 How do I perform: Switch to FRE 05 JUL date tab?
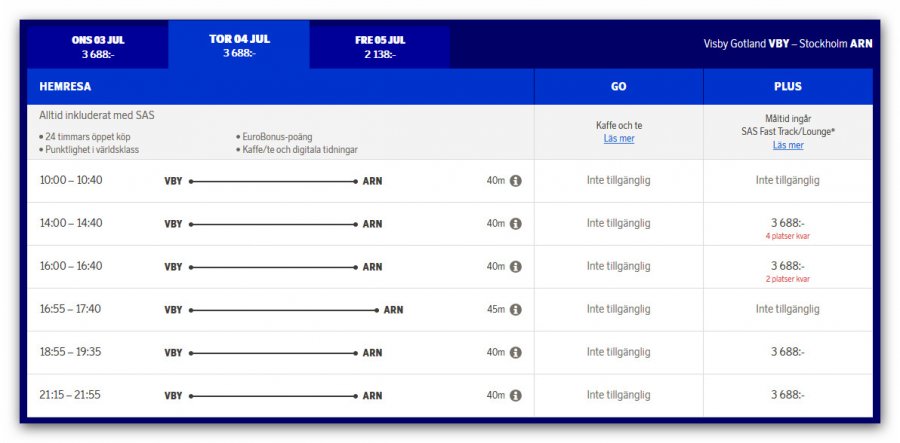[x=380, y=46]
